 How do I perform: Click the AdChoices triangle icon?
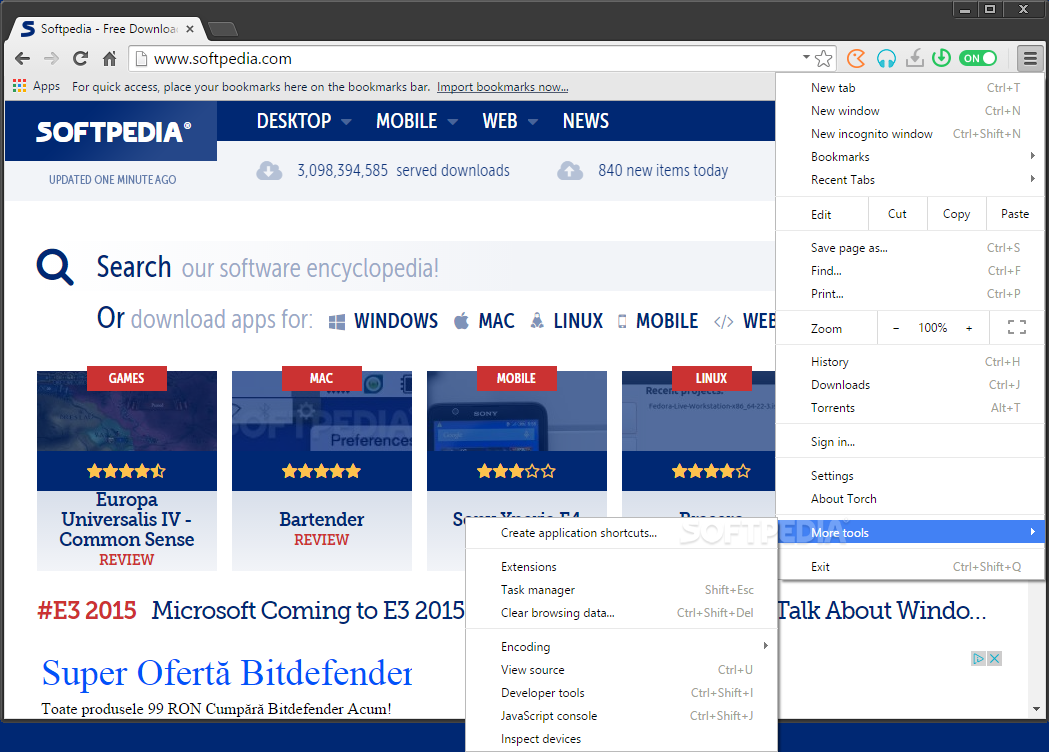tap(979, 658)
